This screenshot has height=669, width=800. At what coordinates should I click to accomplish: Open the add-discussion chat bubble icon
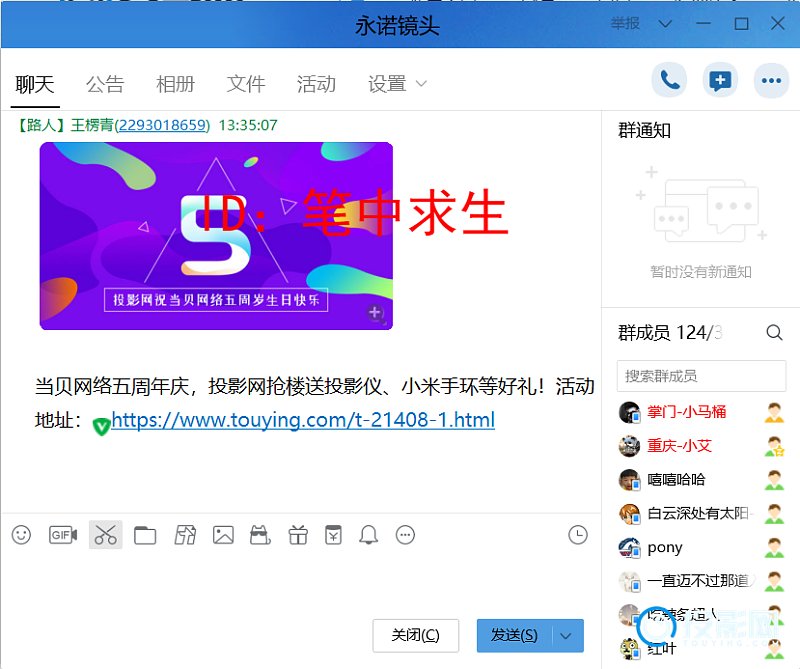(720, 81)
